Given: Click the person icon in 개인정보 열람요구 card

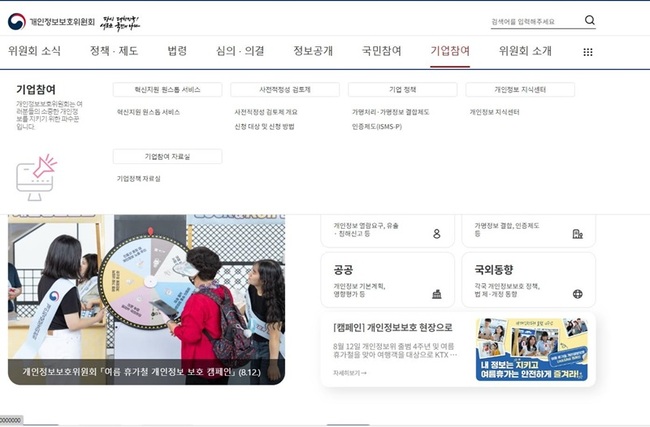Looking at the screenshot, I should (x=436, y=234).
